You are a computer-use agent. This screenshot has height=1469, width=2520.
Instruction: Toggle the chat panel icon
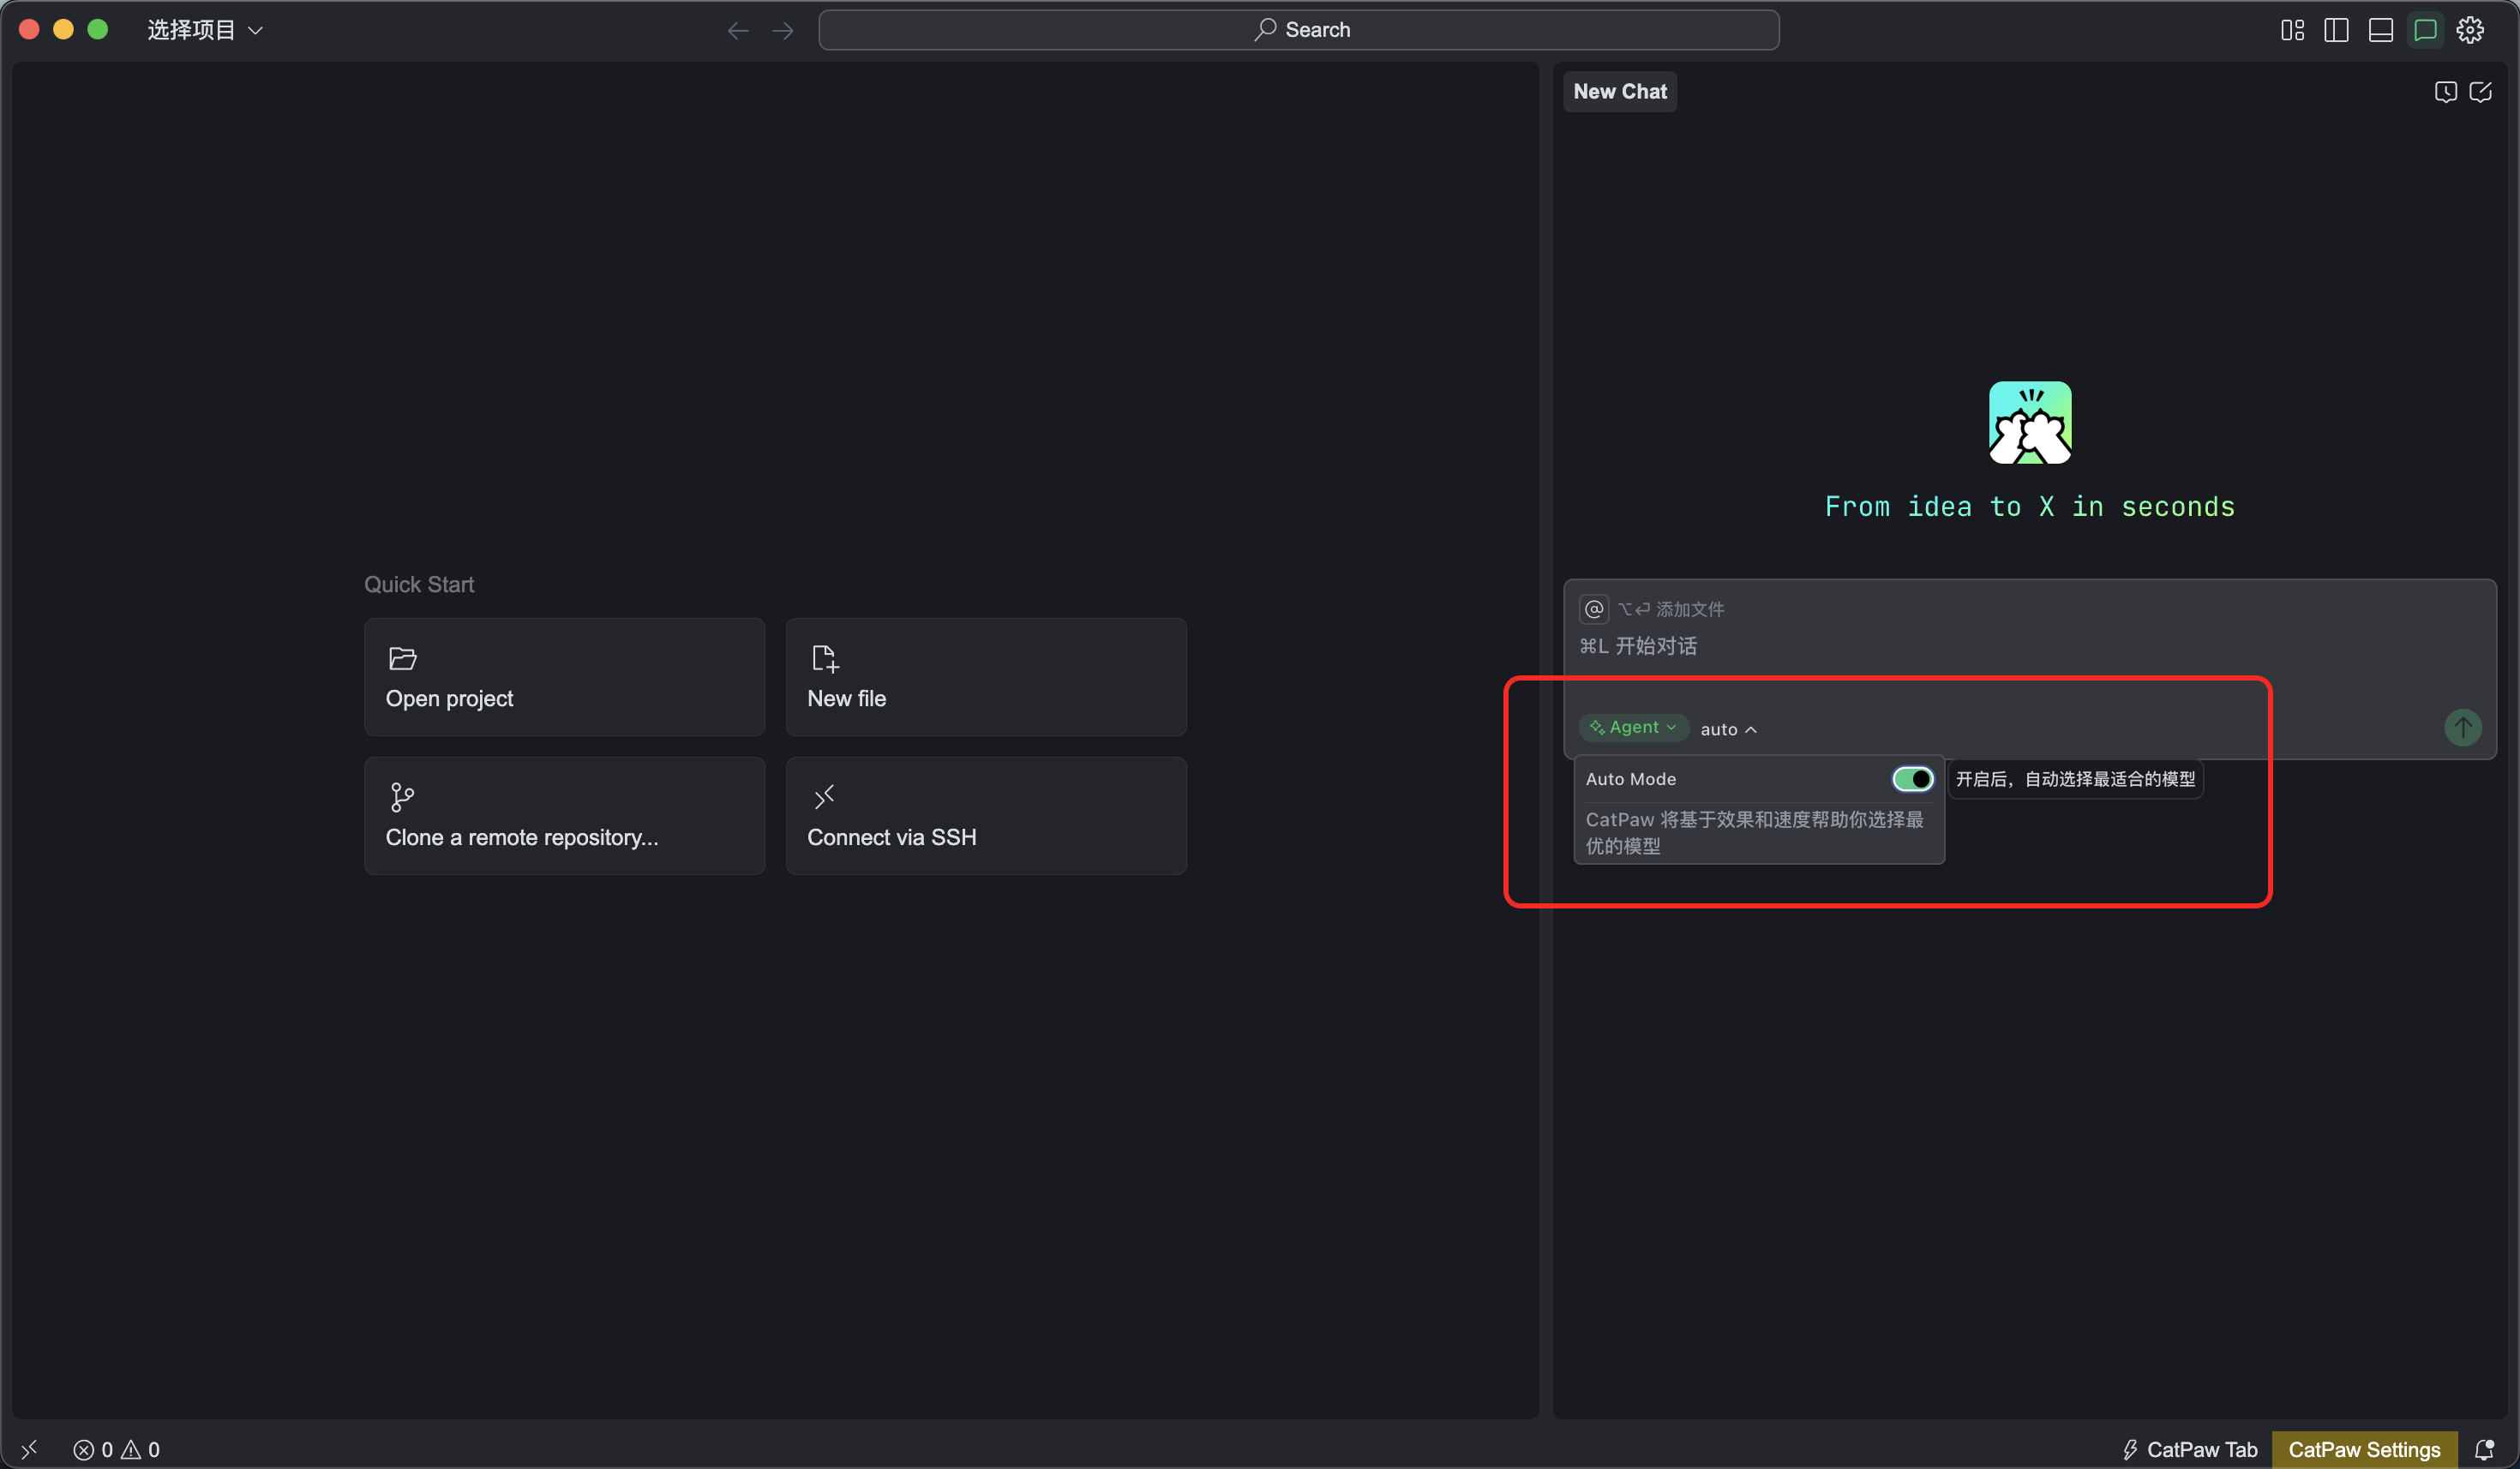coord(2425,30)
